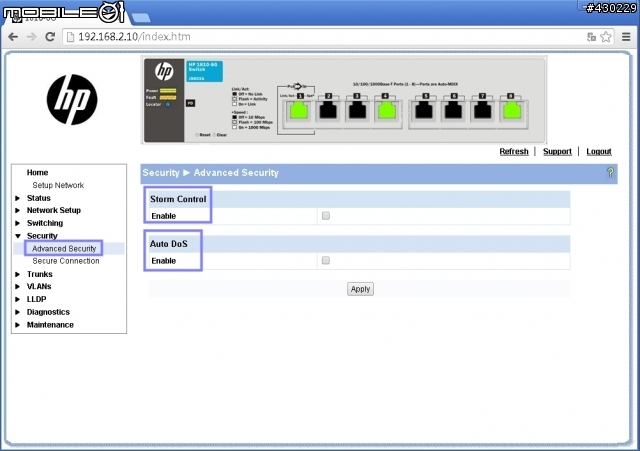Click port 8 on the switch diagram

[511, 111]
